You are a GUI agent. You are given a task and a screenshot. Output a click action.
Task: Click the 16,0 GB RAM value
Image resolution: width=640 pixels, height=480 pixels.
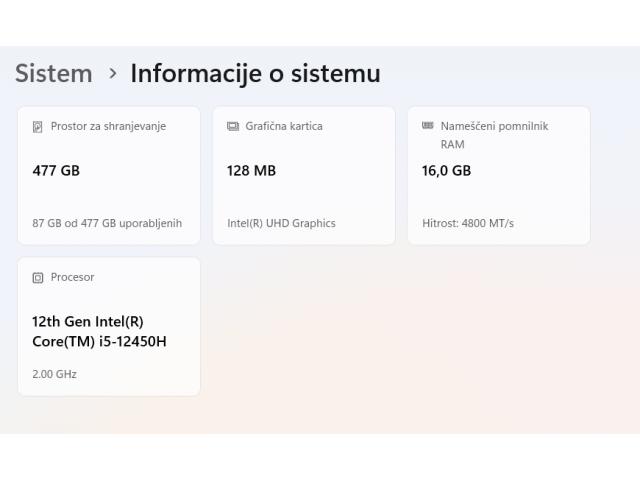(446, 170)
